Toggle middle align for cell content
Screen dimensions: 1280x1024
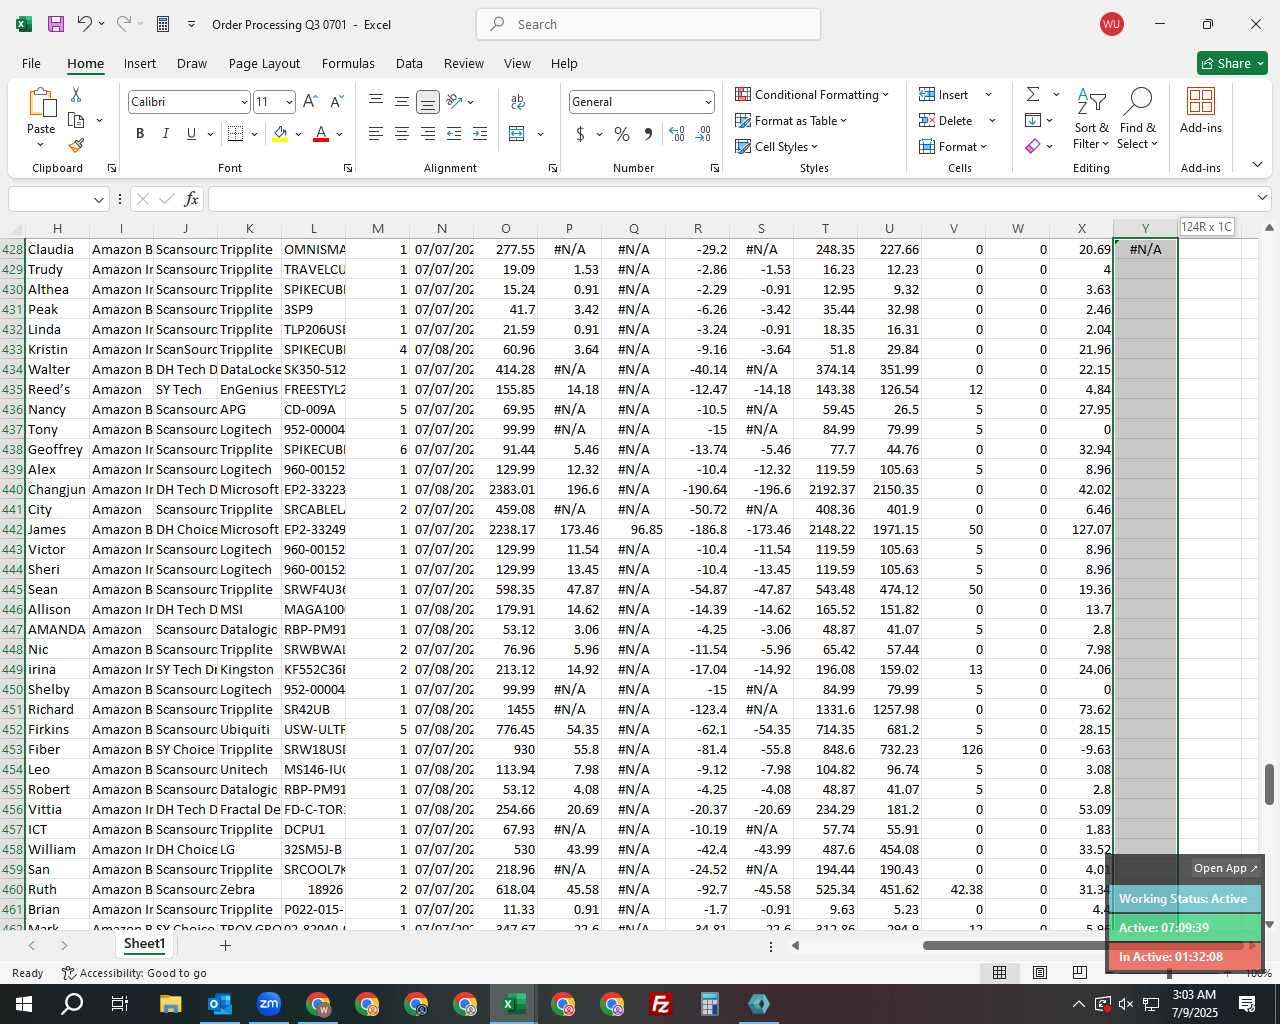coord(401,102)
